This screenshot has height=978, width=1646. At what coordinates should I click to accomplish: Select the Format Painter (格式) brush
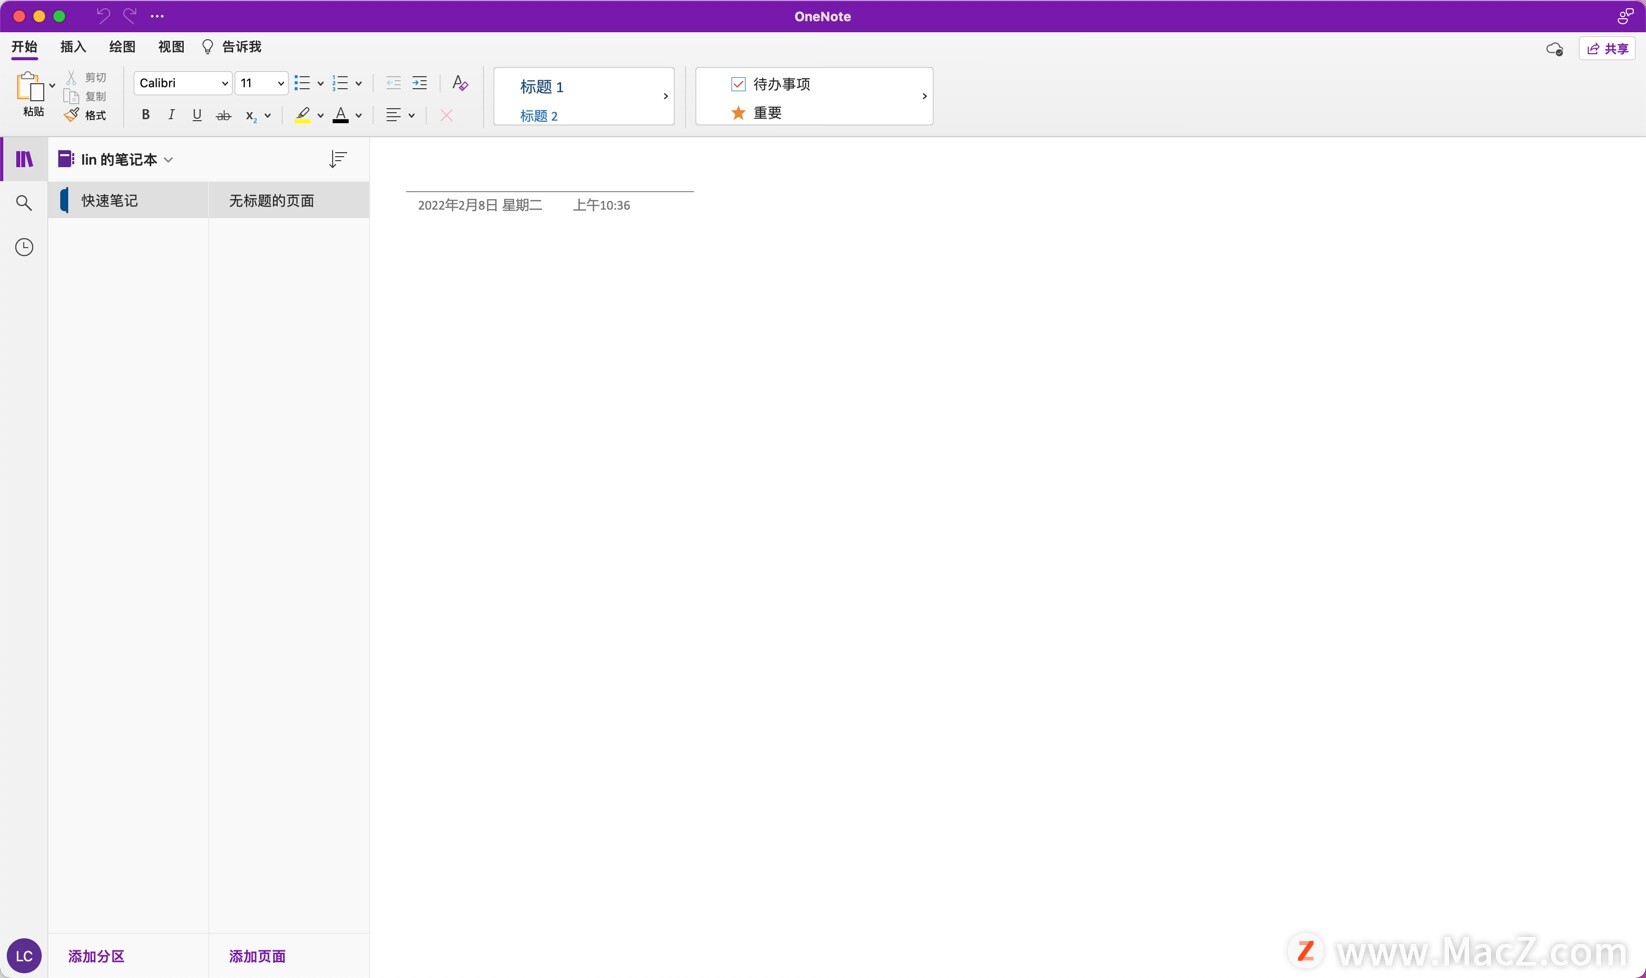pos(86,115)
